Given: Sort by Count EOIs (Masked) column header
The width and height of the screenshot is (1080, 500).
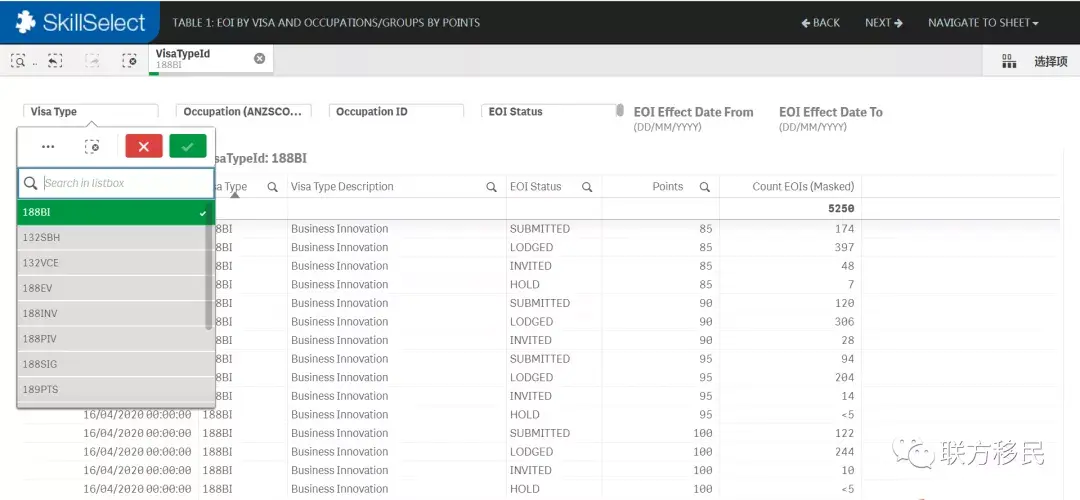Looking at the screenshot, I should click(789, 187).
